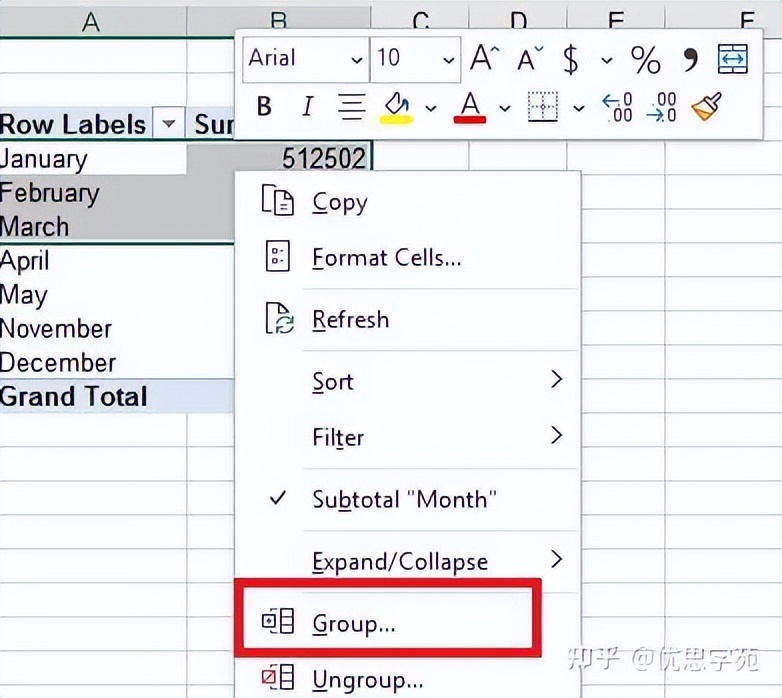Screen dimensions: 782x698
Task: Apply red Font Color
Action: pos(470,107)
